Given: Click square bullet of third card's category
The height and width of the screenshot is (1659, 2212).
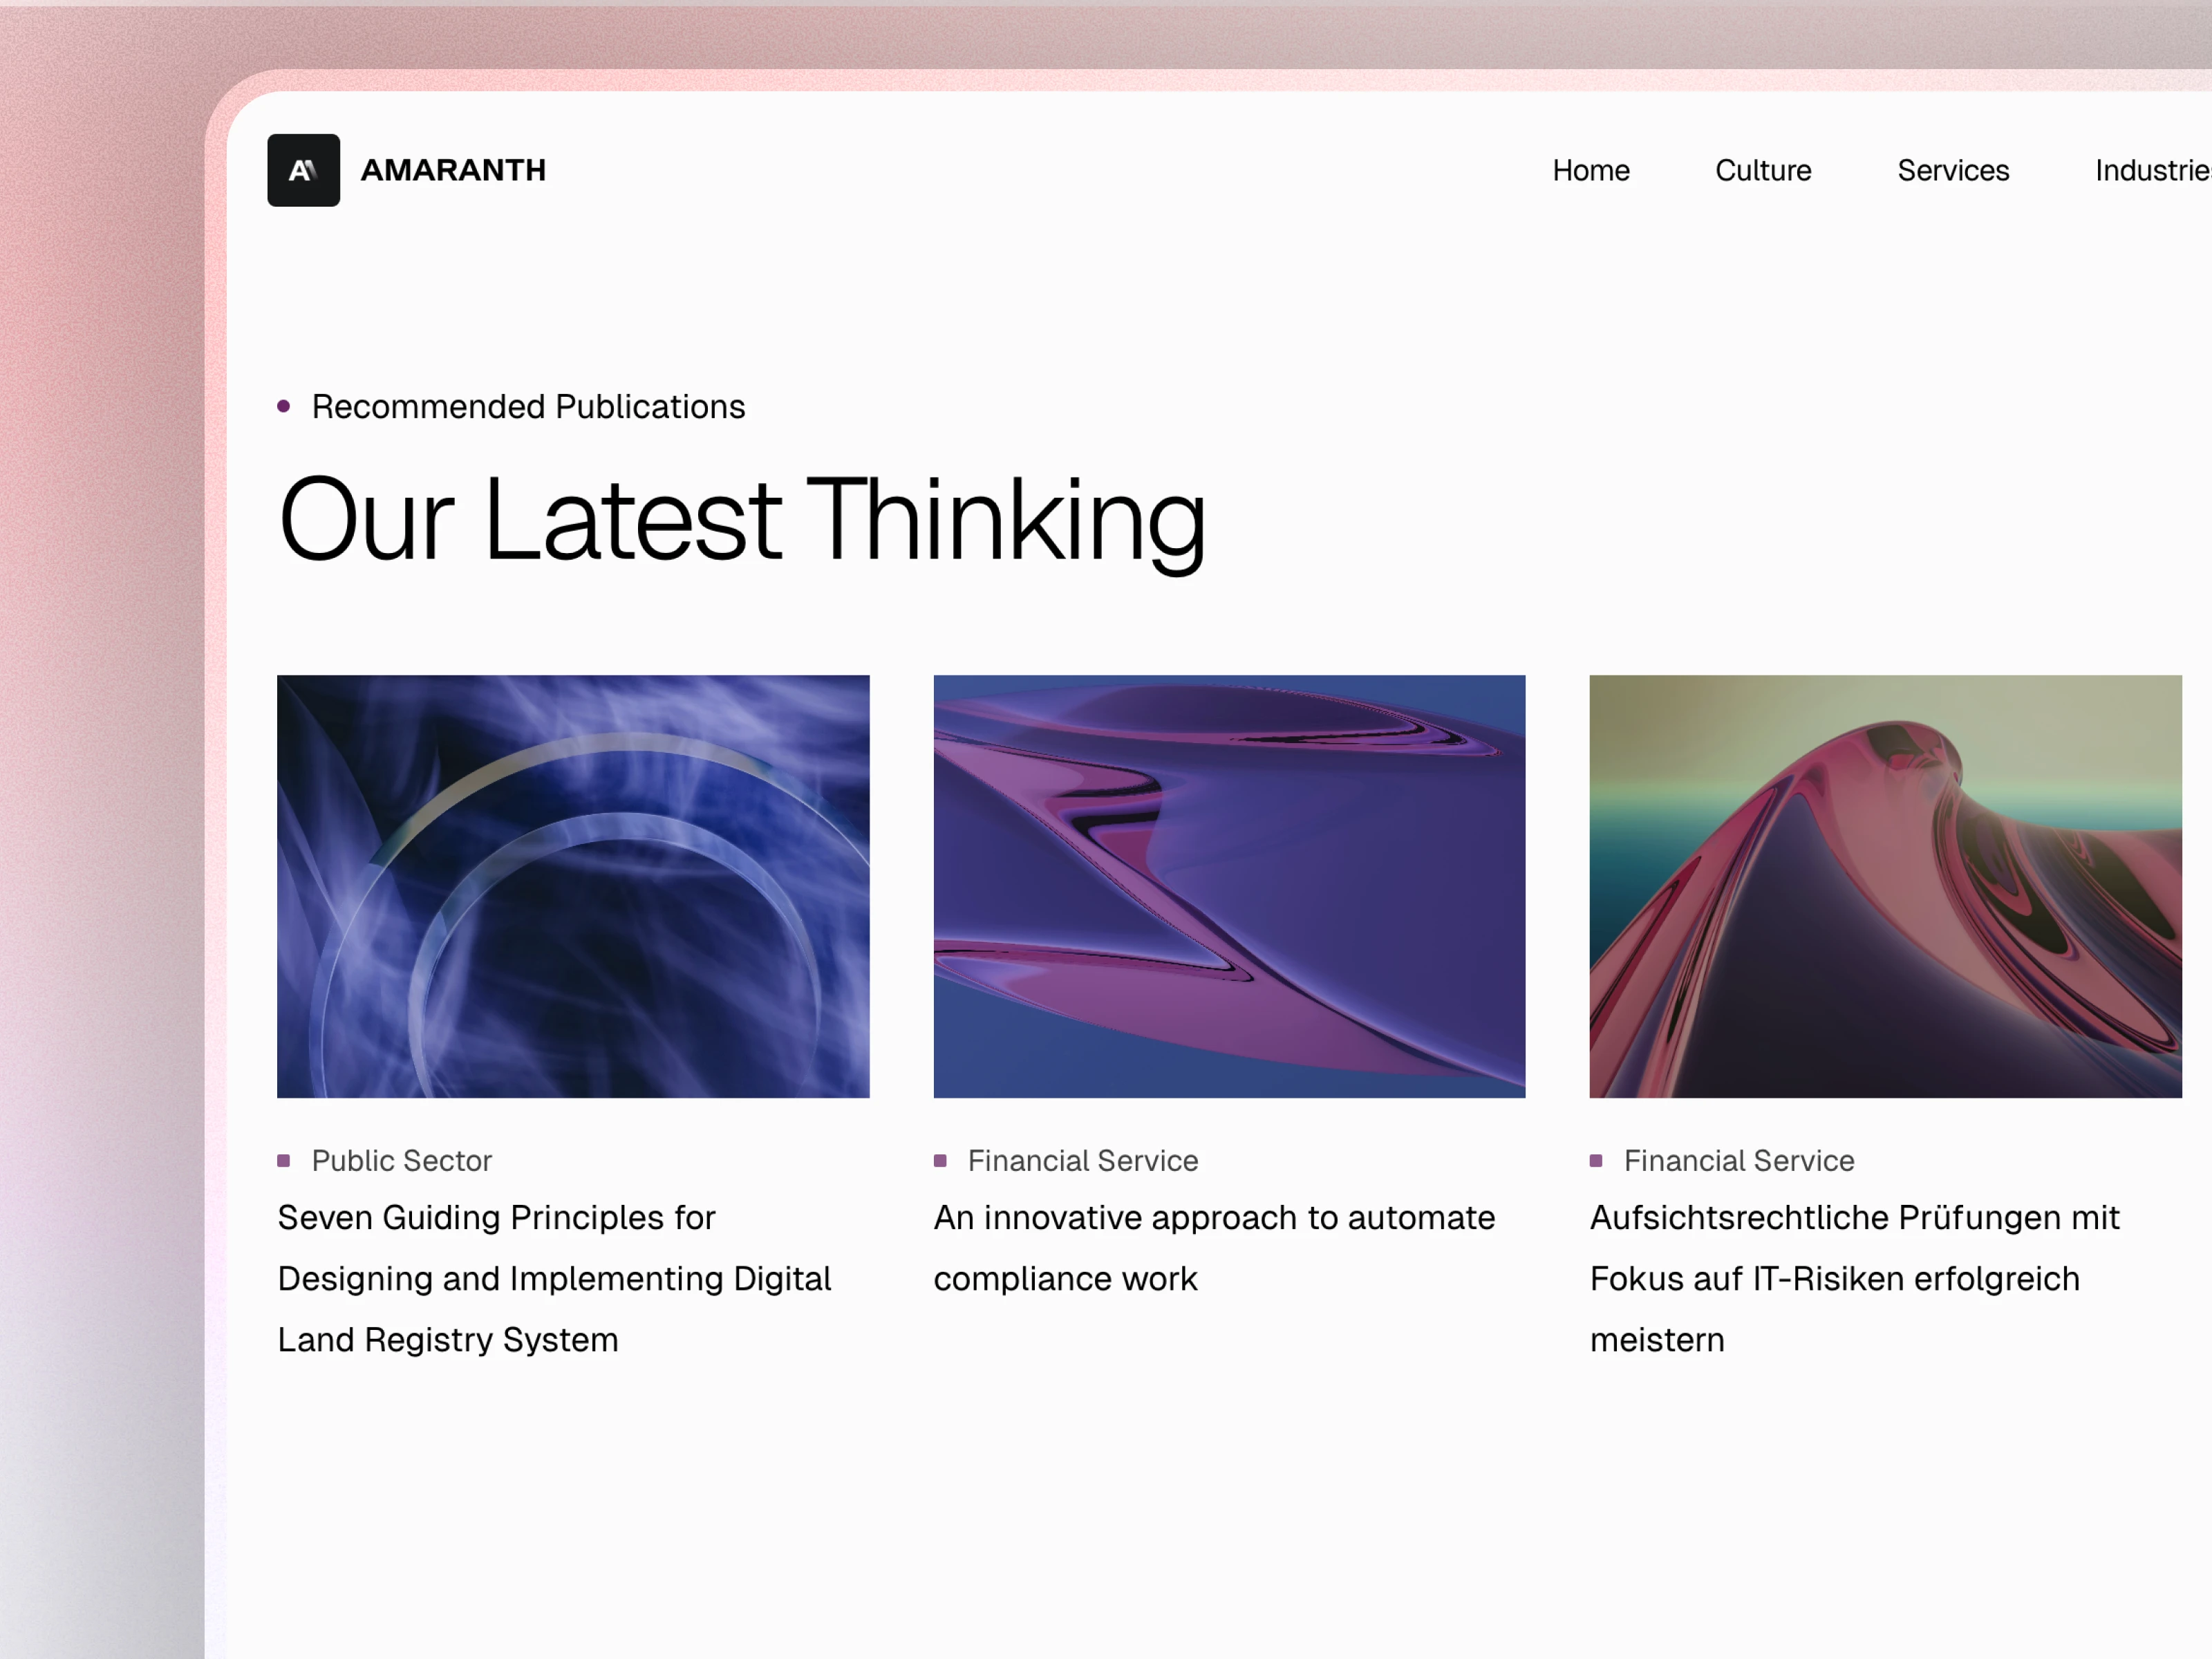Looking at the screenshot, I should pyautogui.click(x=1596, y=1160).
